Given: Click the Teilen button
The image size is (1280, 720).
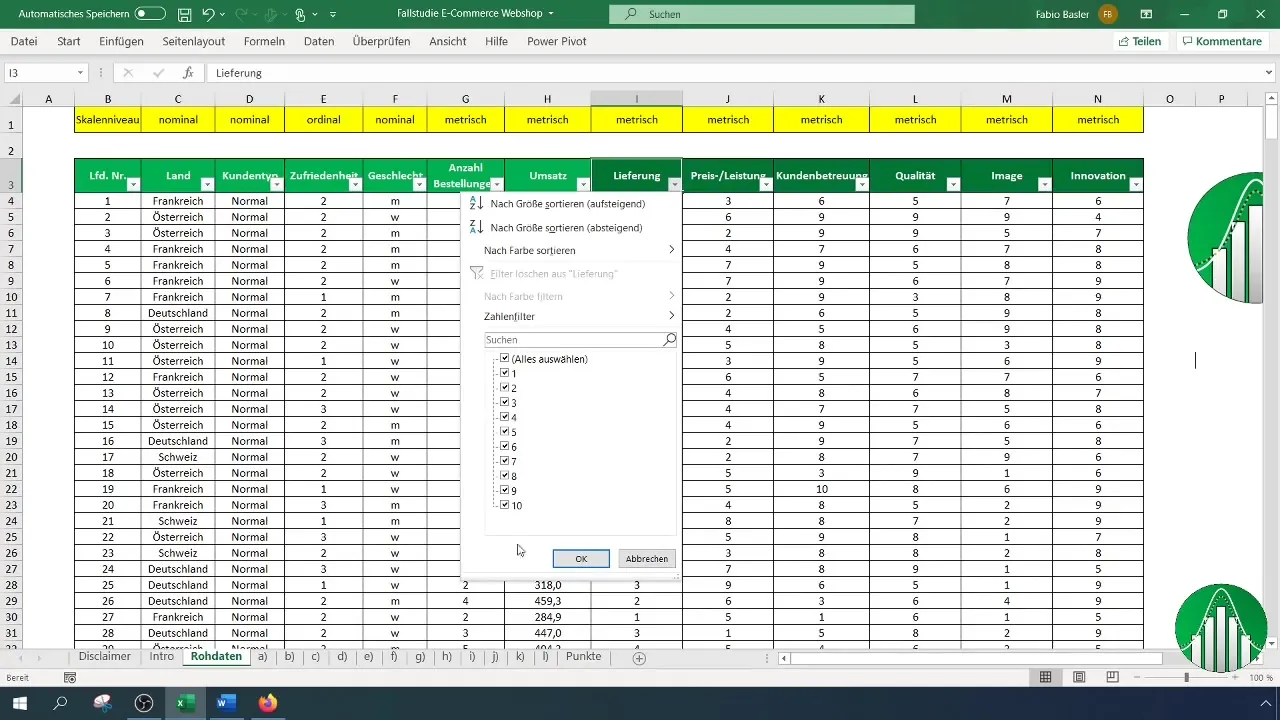Looking at the screenshot, I should (x=1140, y=41).
